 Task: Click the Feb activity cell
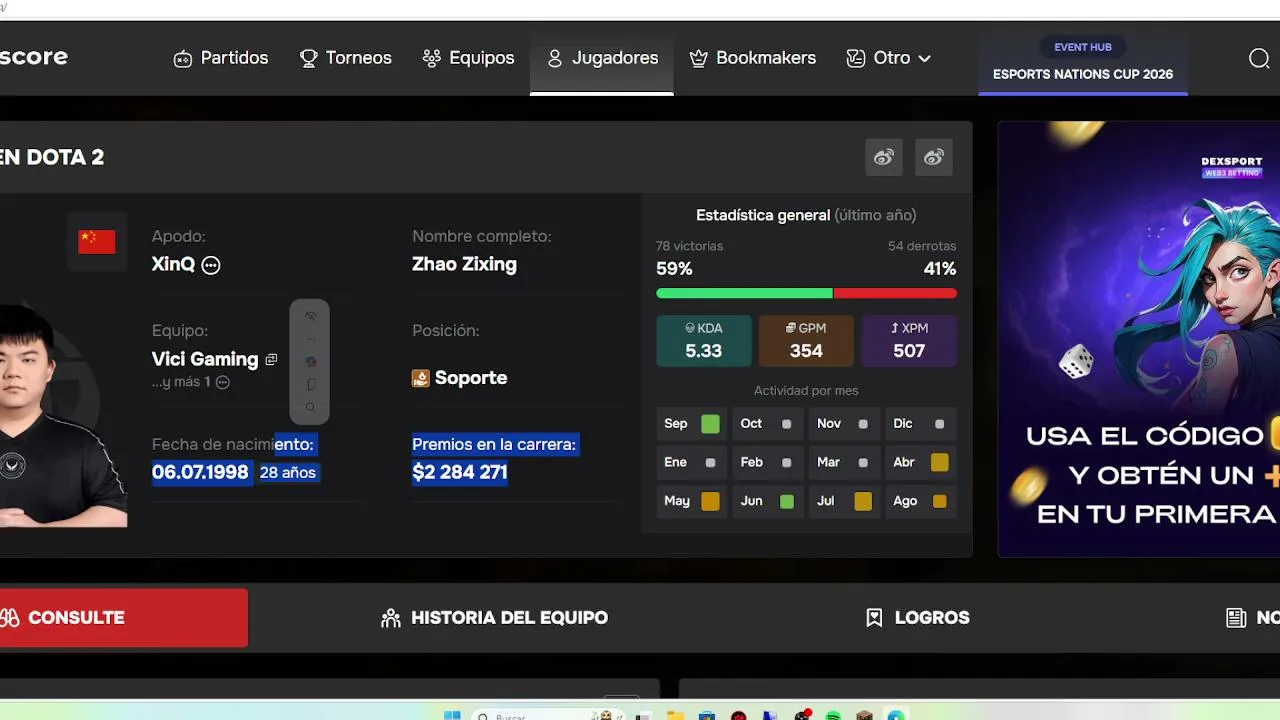tap(767, 462)
